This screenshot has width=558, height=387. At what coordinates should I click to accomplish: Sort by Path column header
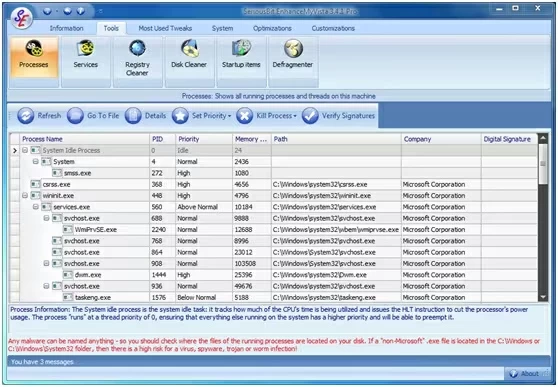click(x=336, y=139)
